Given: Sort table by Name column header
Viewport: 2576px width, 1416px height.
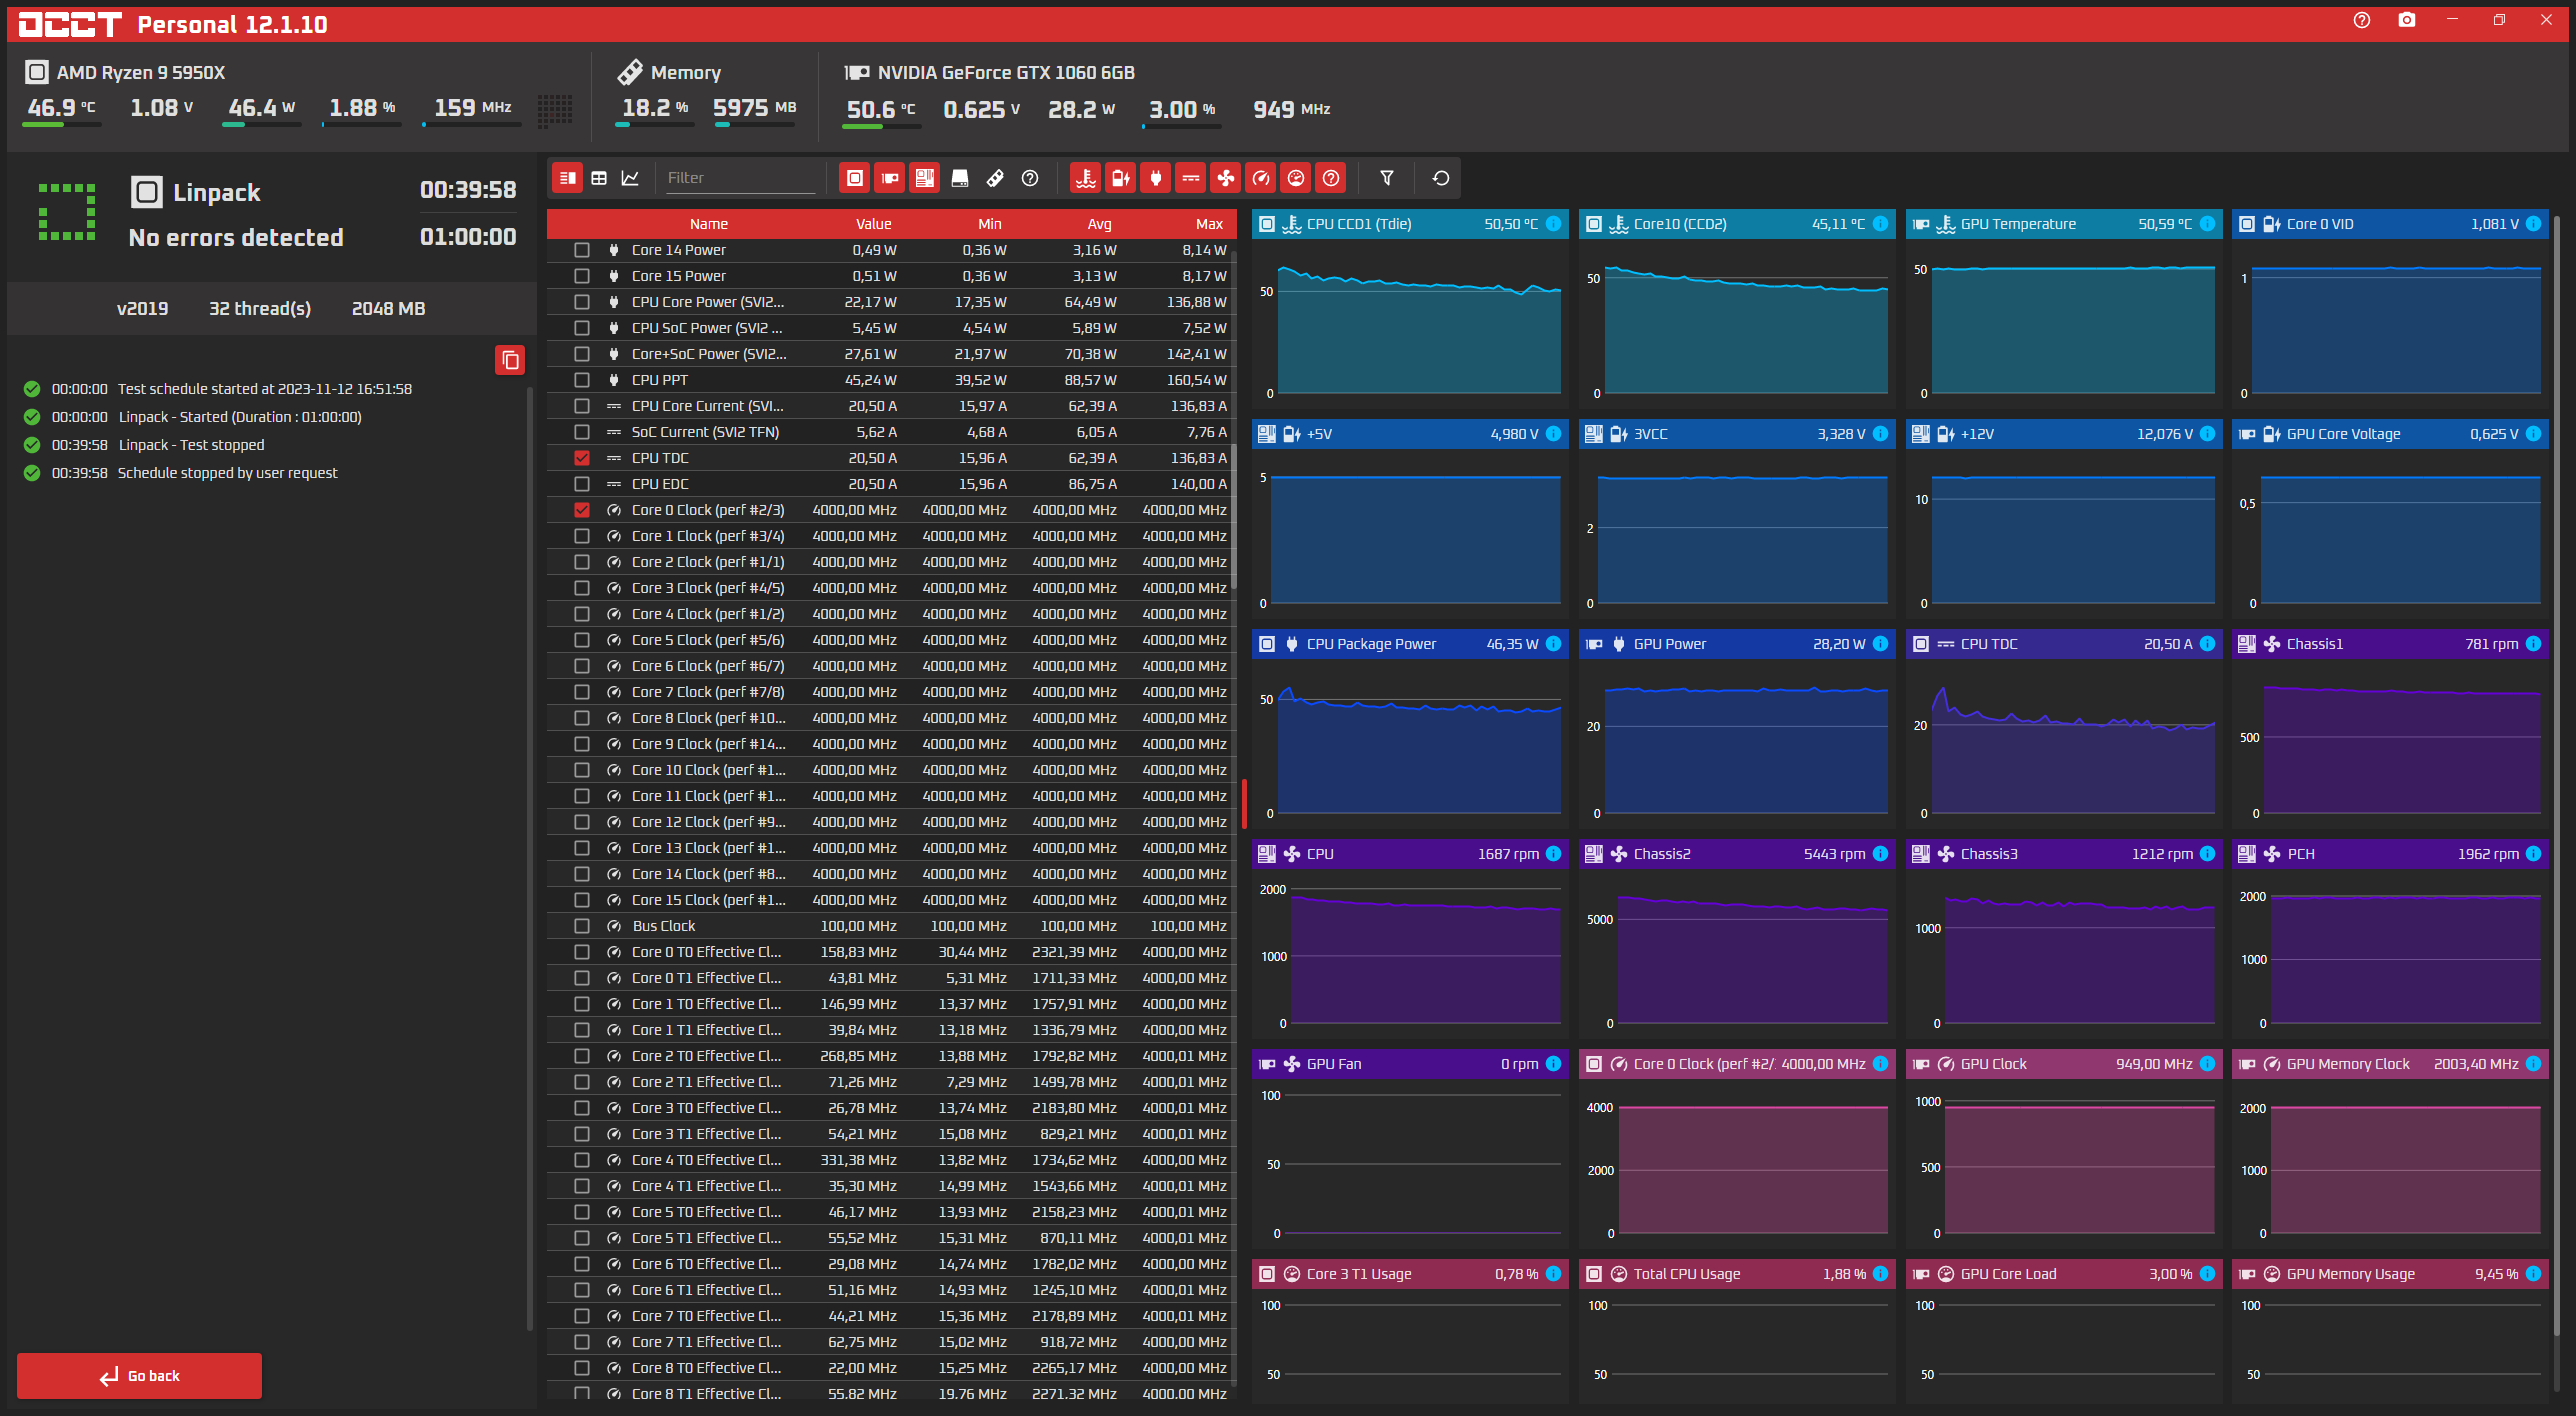Looking at the screenshot, I should (708, 224).
